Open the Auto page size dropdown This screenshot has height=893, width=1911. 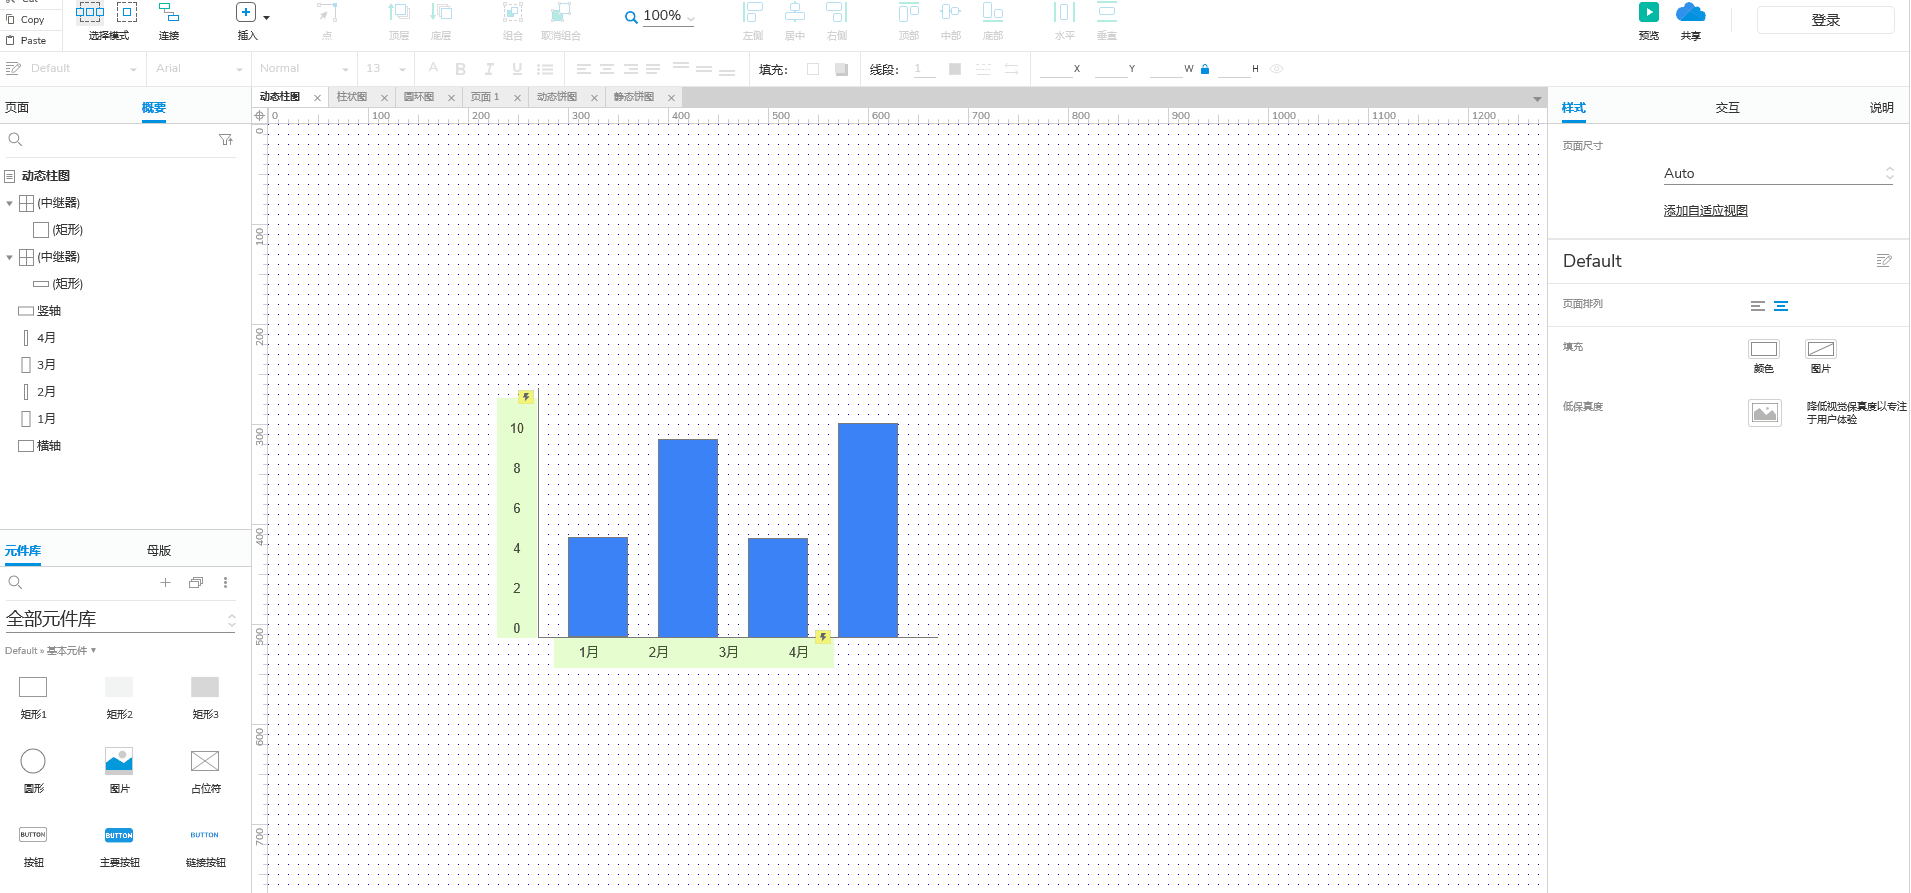pos(1778,173)
